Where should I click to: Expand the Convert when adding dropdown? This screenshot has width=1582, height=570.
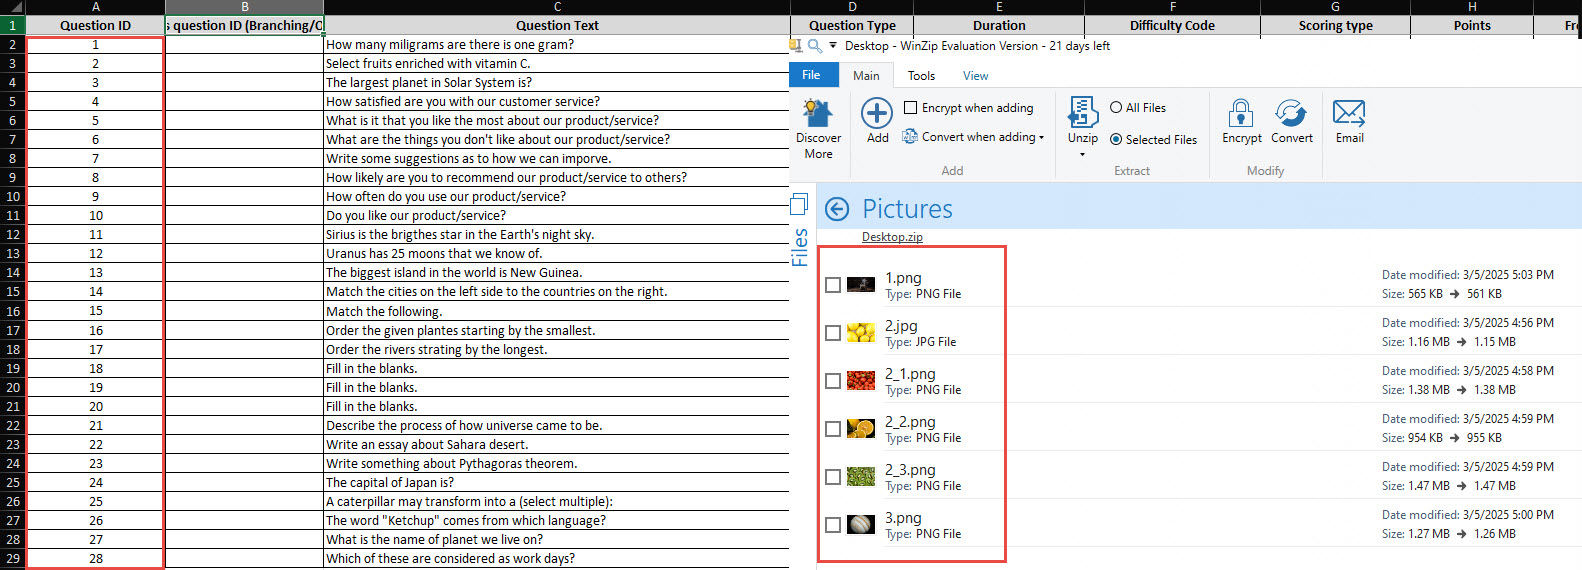1042,138
